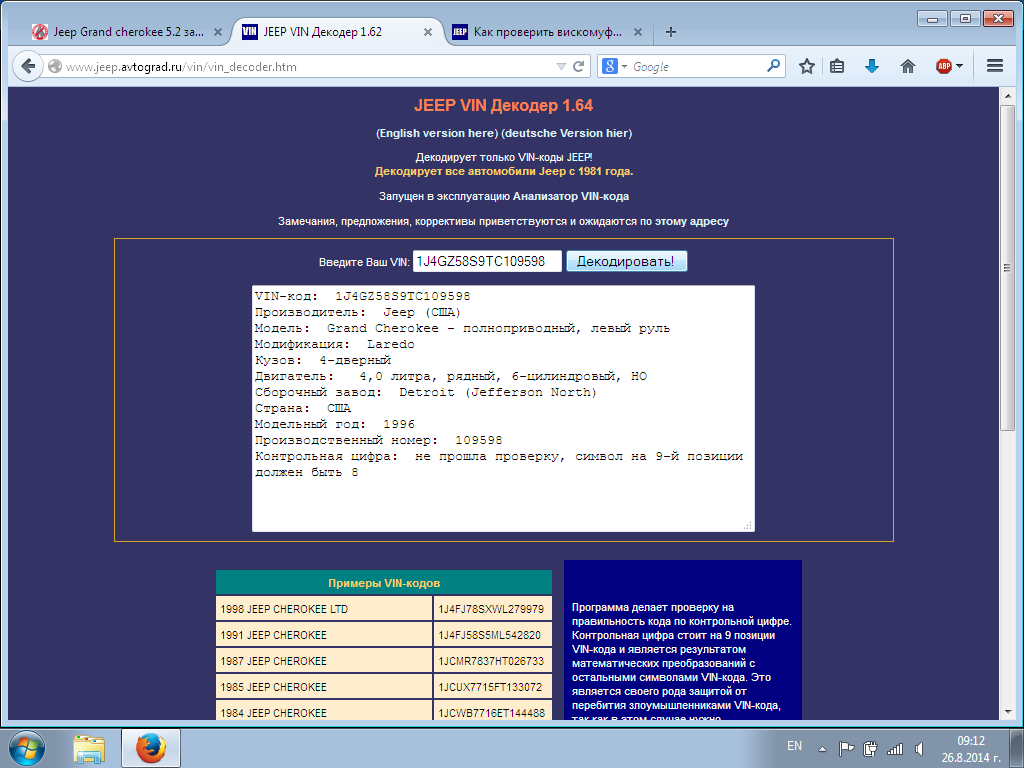Image resolution: width=1024 pixels, height=768 pixels.
Task: Click the Adblock Plus ABP icon
Action: [944, 67]
